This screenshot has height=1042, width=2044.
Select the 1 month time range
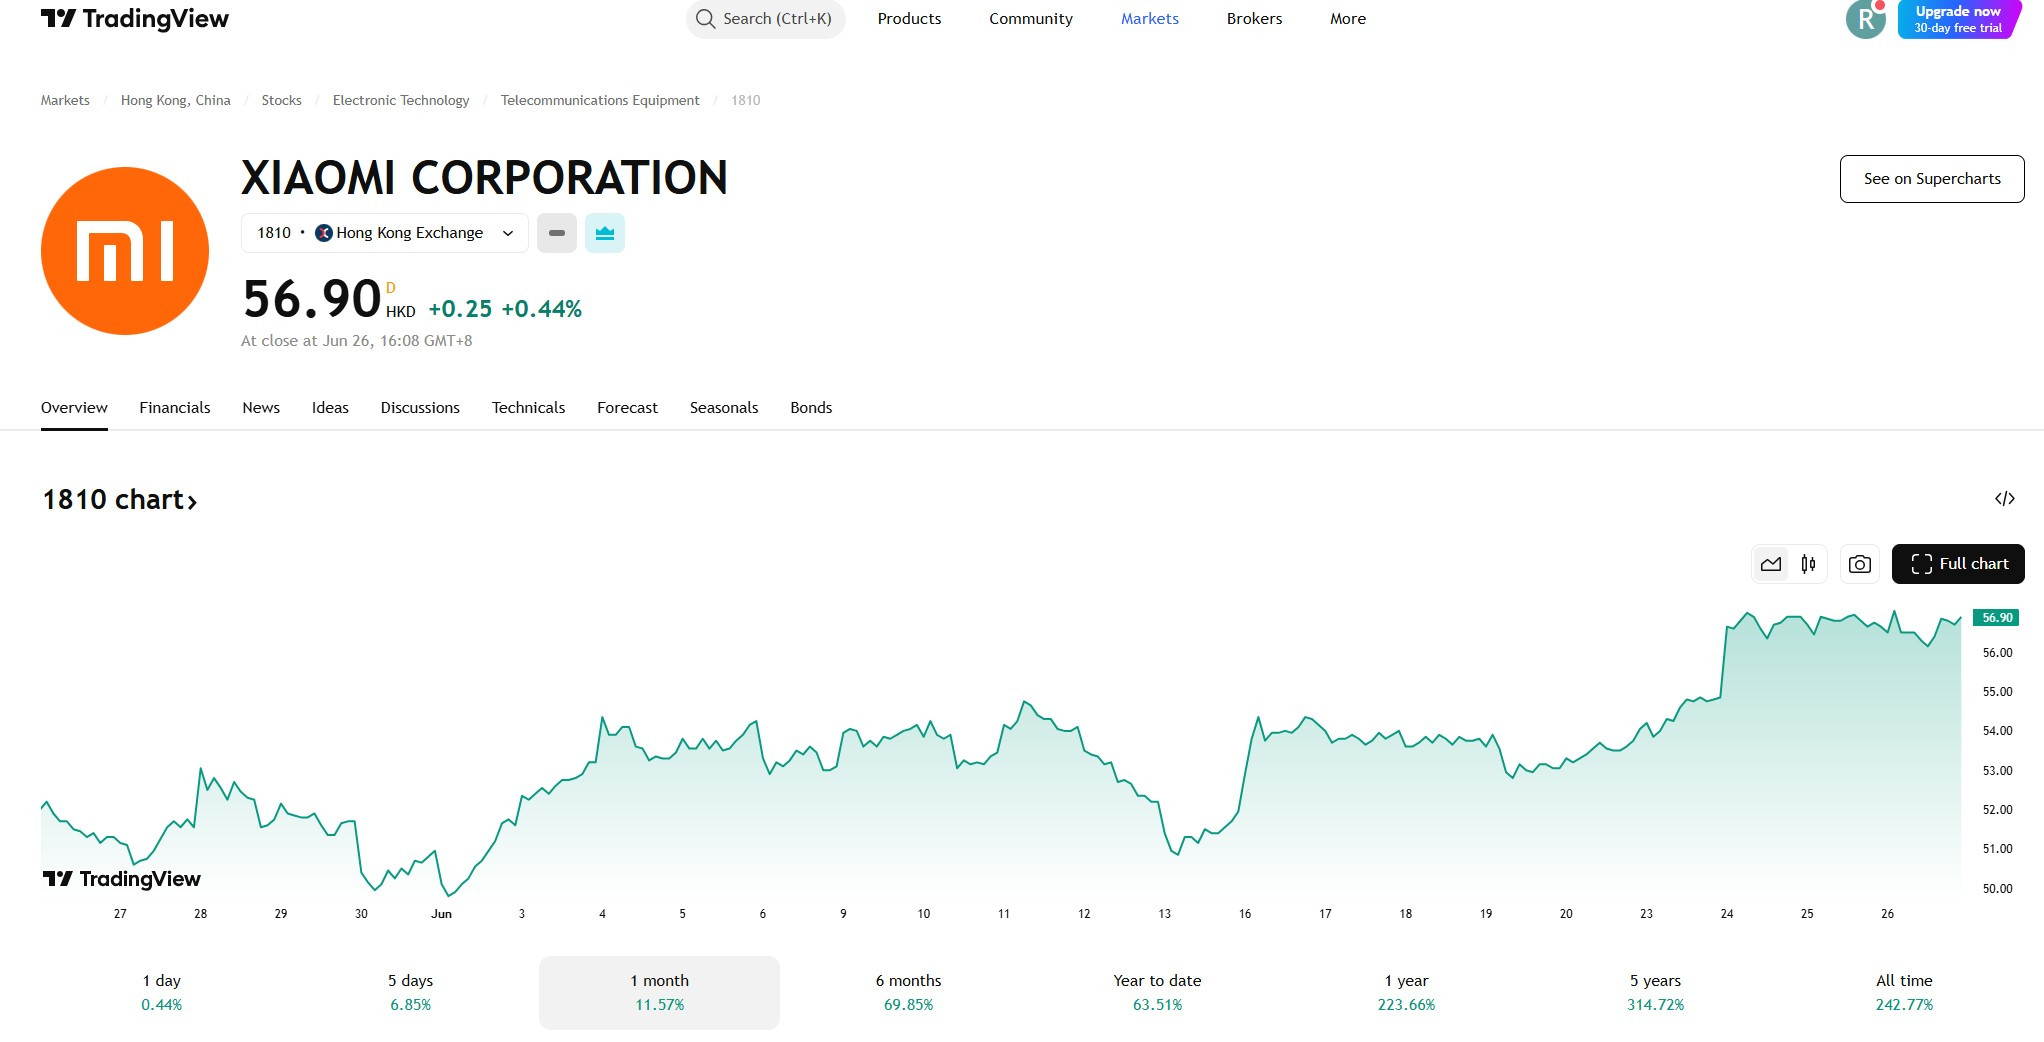tap(660, 993)
